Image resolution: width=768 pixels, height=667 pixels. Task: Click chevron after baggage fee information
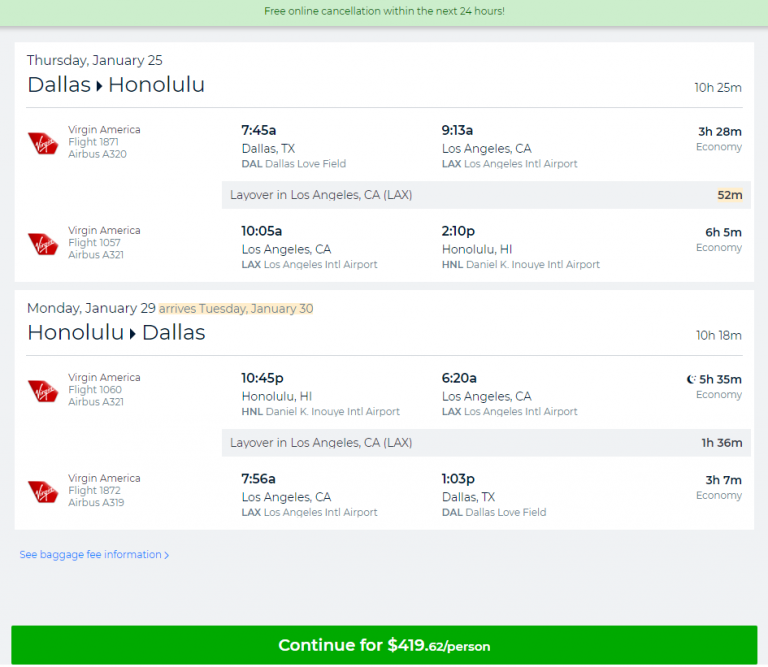pyautogui.click(x=167, y=555)
